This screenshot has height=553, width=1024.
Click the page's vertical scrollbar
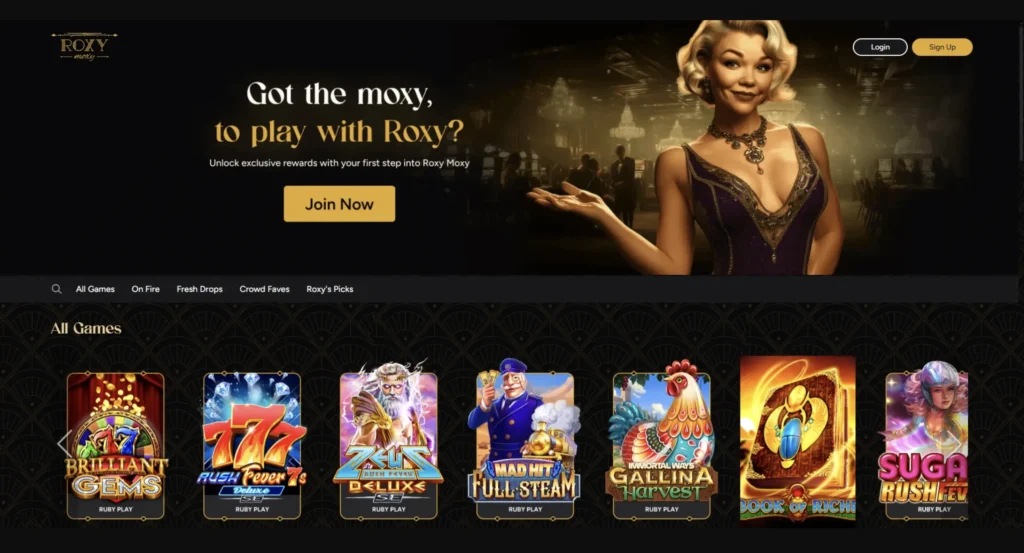[x=1021, y=91]
